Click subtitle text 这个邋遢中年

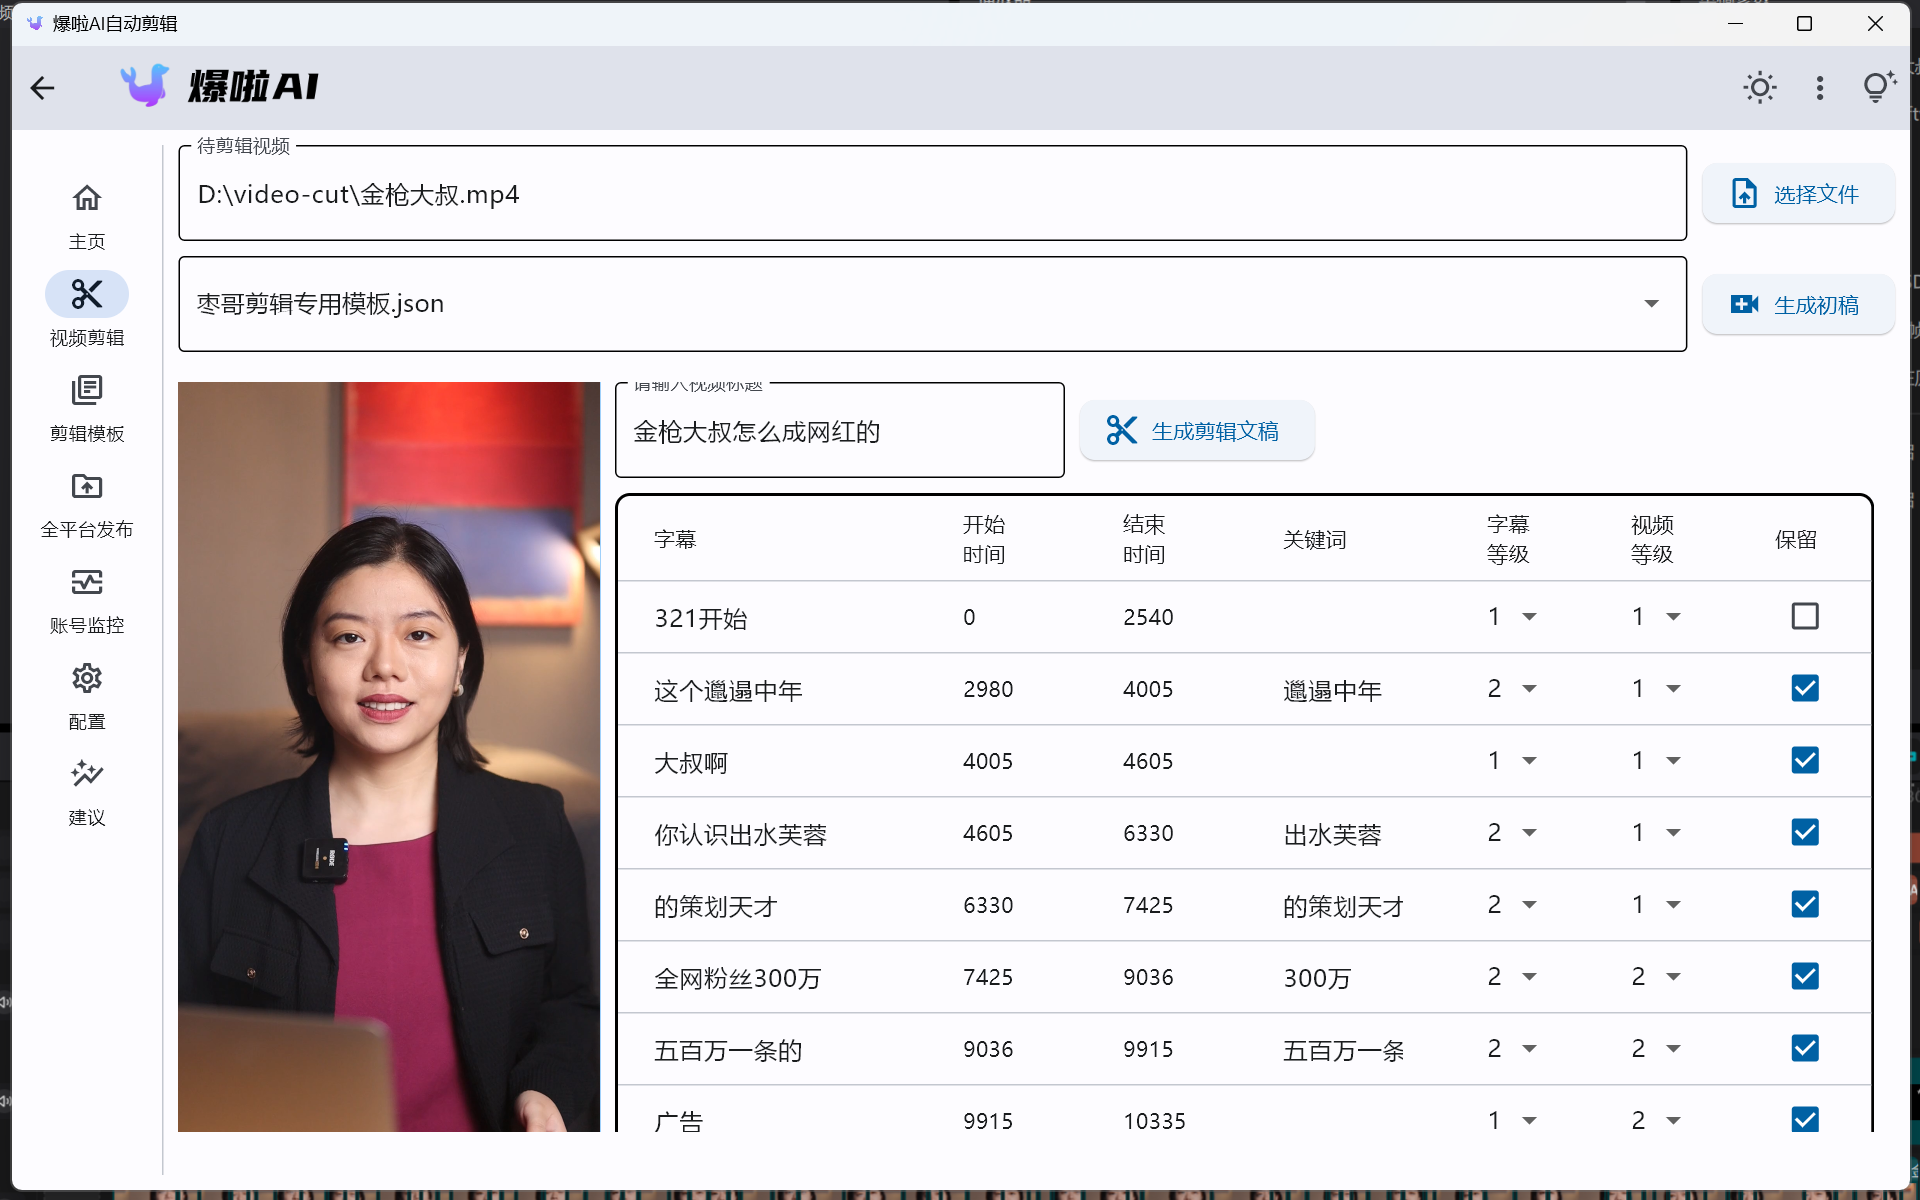click(x=728, y=690)
